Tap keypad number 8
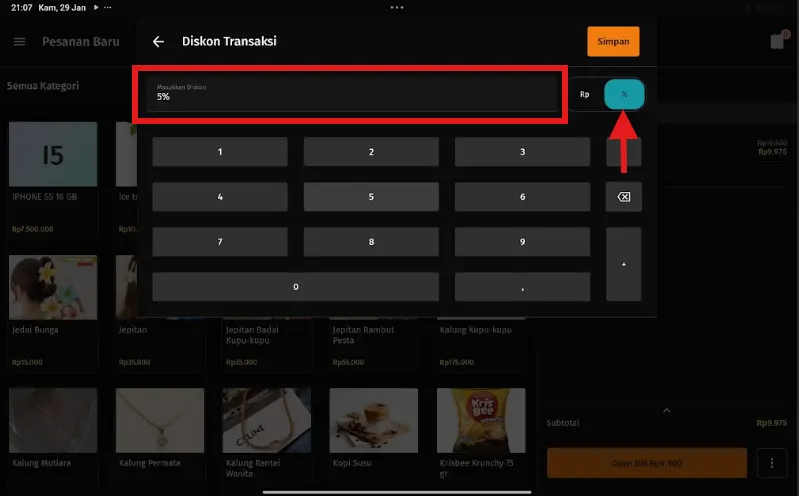 tap(371, 242)
